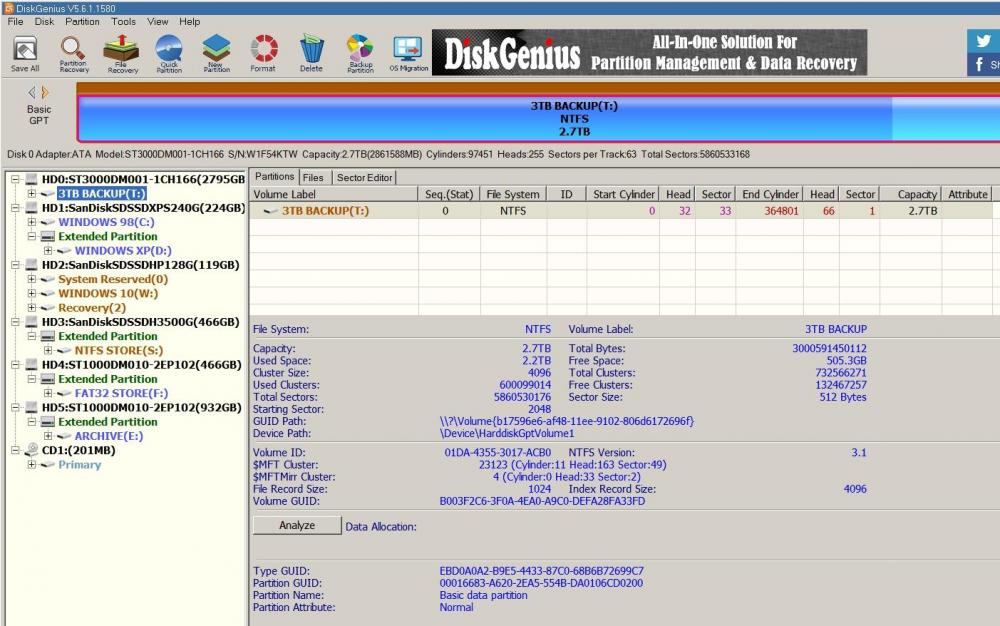Select ARCHIVE(E:) partition in tree
Screen dimensions: 1000x626
(x=108, y=436)
